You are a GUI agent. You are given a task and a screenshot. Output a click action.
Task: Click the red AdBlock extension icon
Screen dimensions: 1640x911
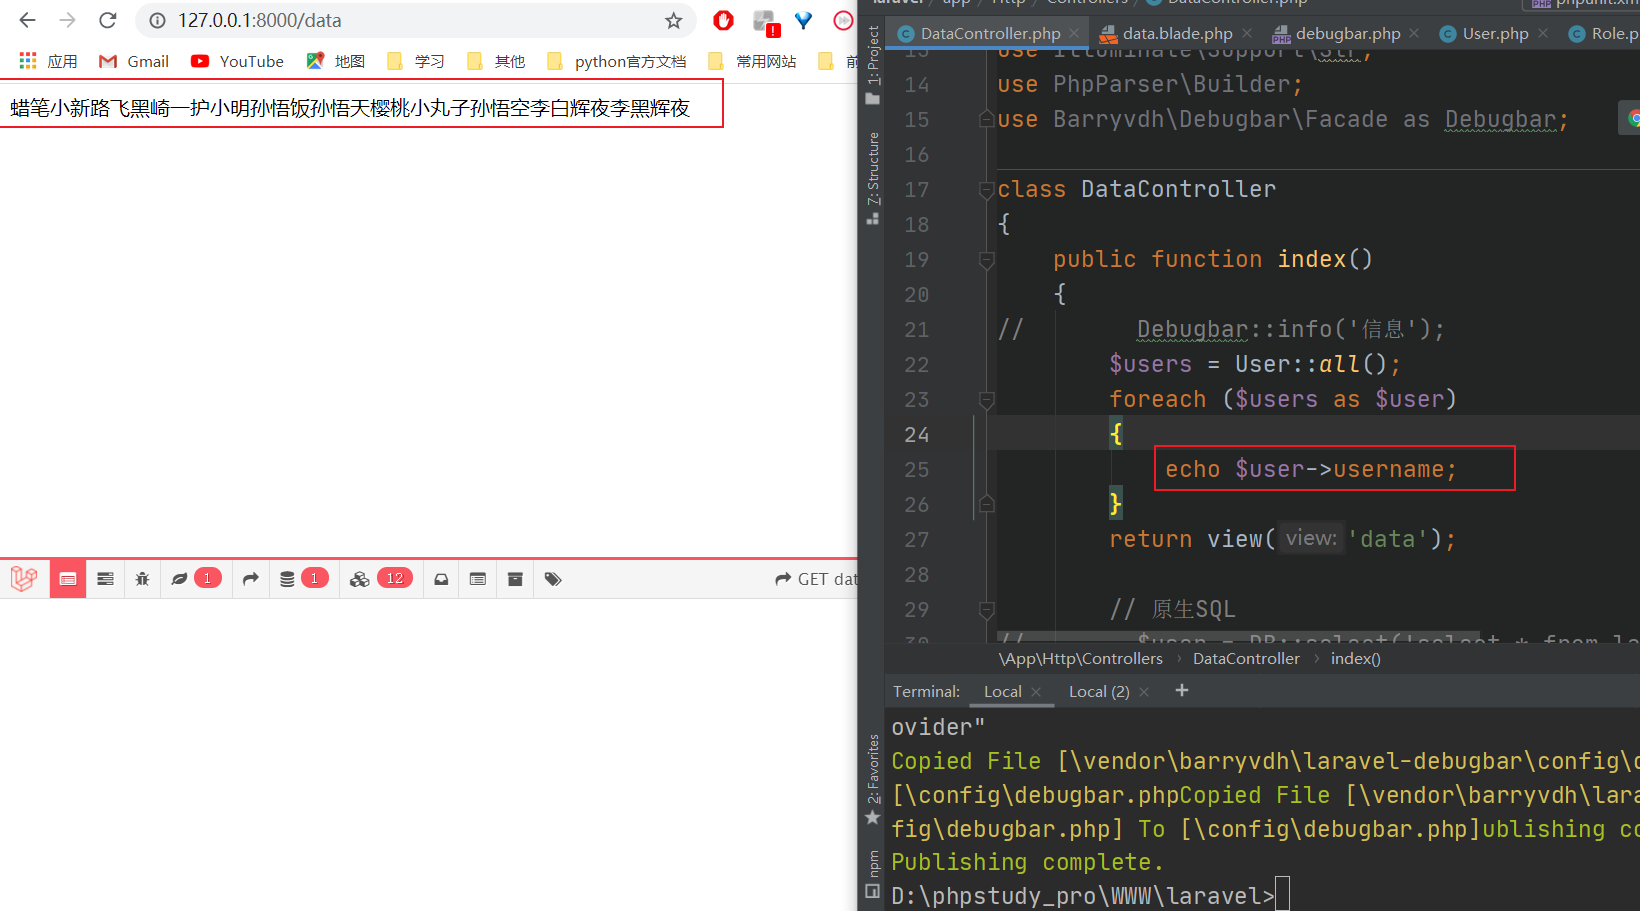tap(724, 20)
